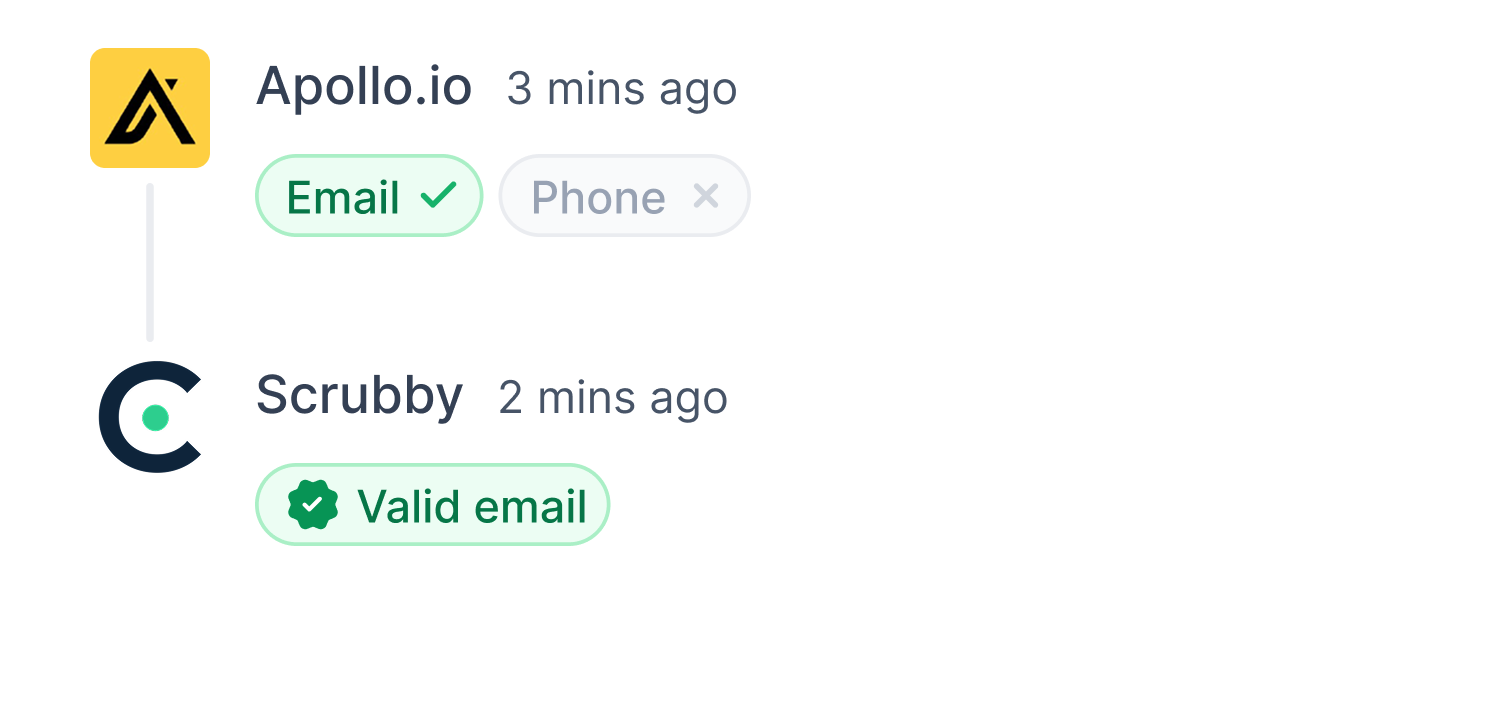Viewport: 1500px width, 714px height.
Task: Click the verified badge icon beside Valid email
Action: click(311, 504)
